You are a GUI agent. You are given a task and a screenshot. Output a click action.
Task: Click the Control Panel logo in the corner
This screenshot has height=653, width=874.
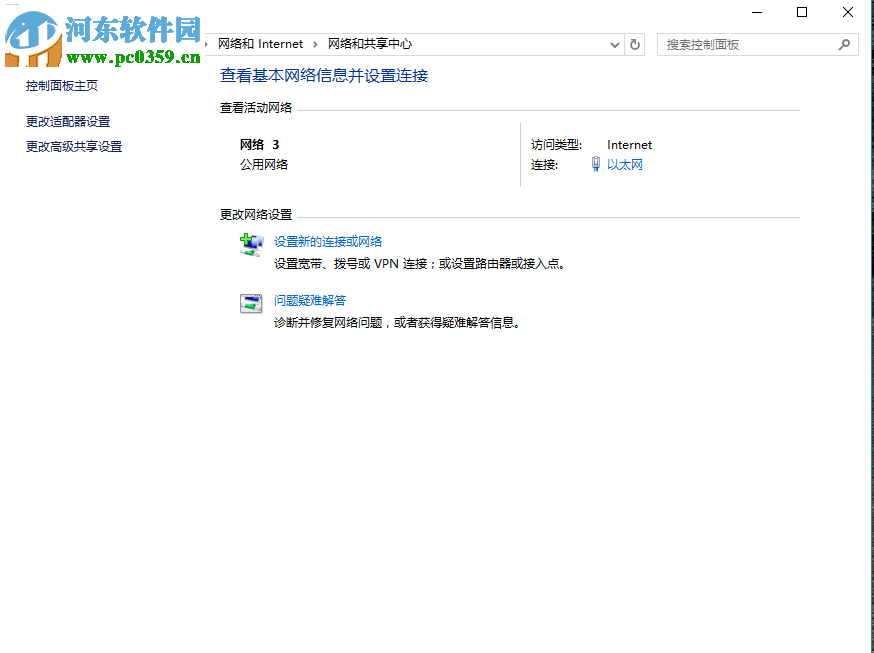(x=35, y=39)
